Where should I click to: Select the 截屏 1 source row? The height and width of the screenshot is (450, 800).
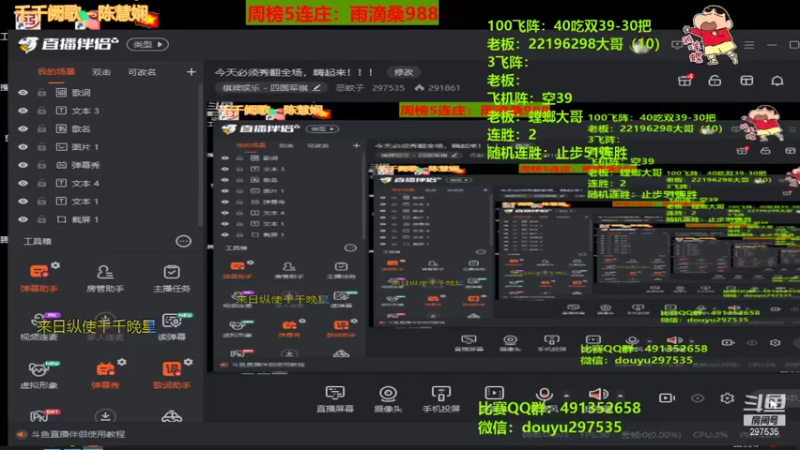(105, 219)
